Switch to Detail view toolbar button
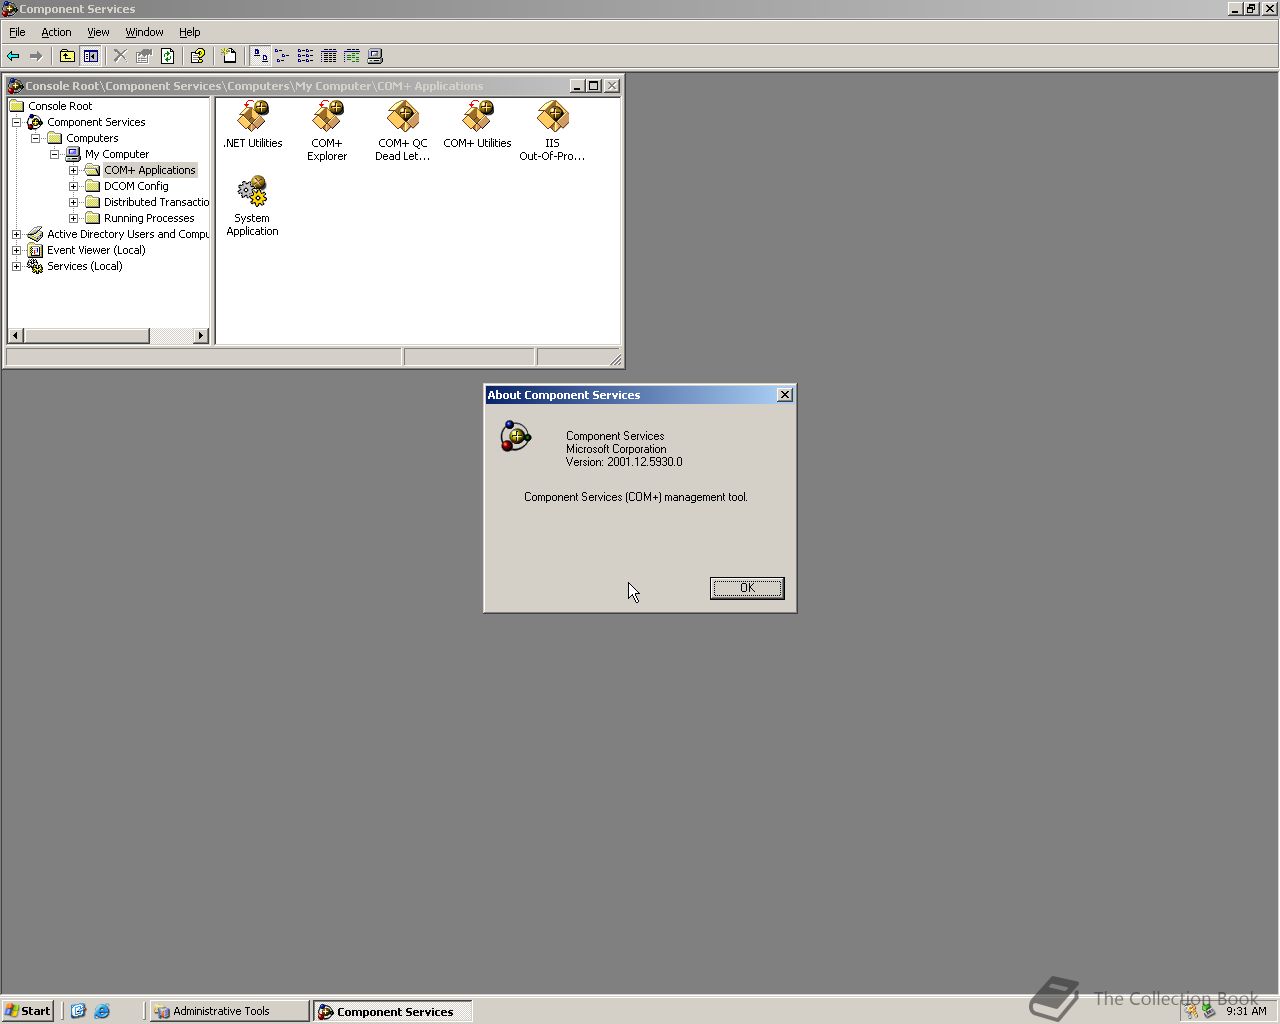1280x1024 pixels. [x=329, y=56]
